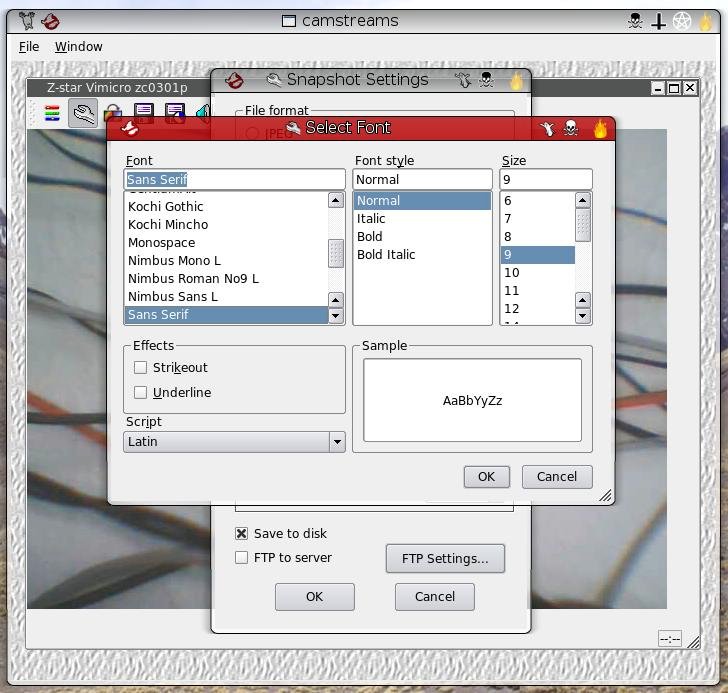Click the ghostbusters icon in camstreams title bar

[50, 21]
